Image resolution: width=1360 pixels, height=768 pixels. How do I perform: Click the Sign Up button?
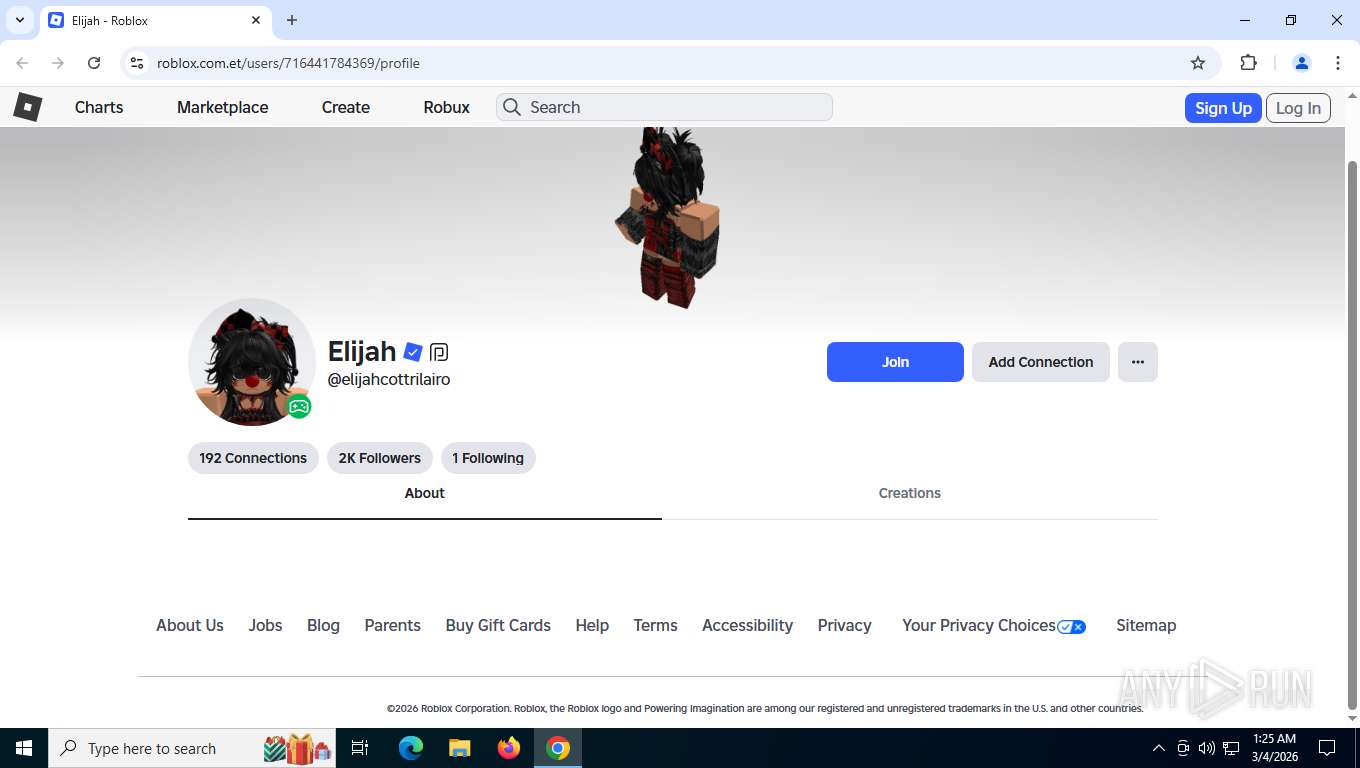click(x=1223, y=108)
